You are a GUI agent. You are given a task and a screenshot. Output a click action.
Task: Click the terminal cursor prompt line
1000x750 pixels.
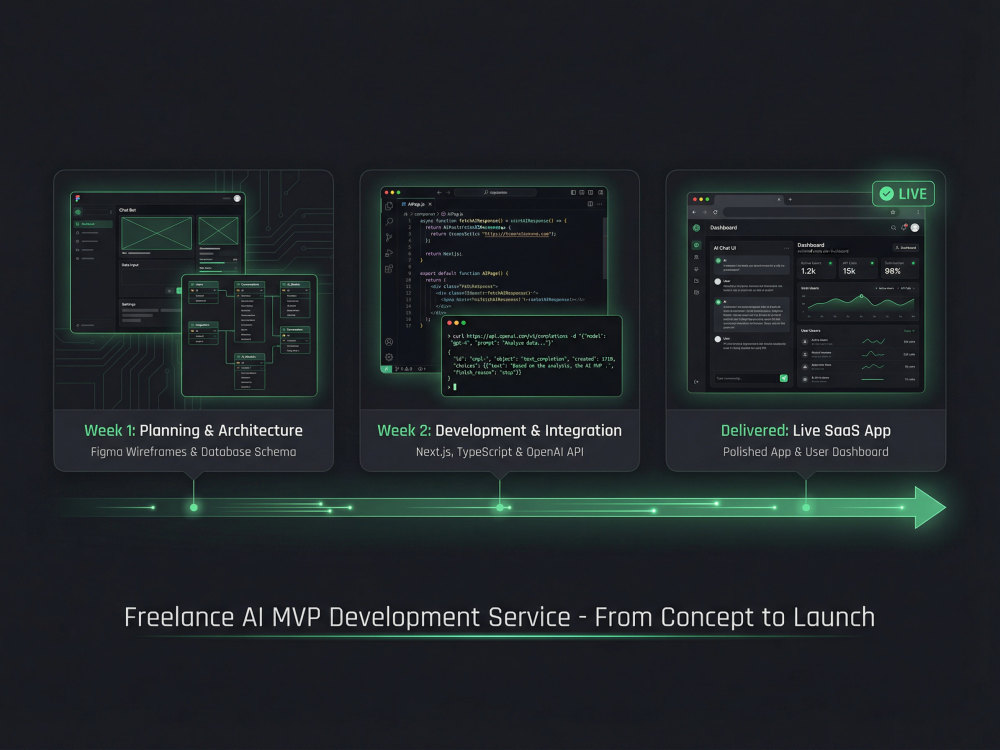tap(452, 386)
